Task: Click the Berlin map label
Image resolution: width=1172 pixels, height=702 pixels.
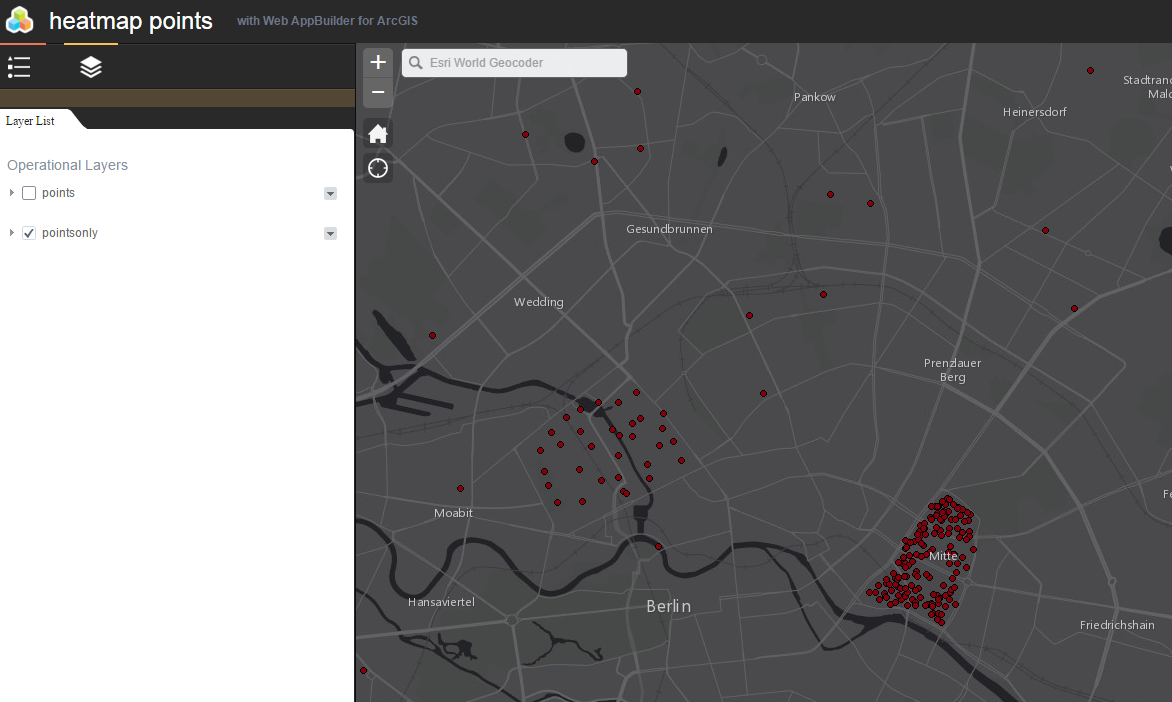Action: pyautogui.click(x=668, y=606)
